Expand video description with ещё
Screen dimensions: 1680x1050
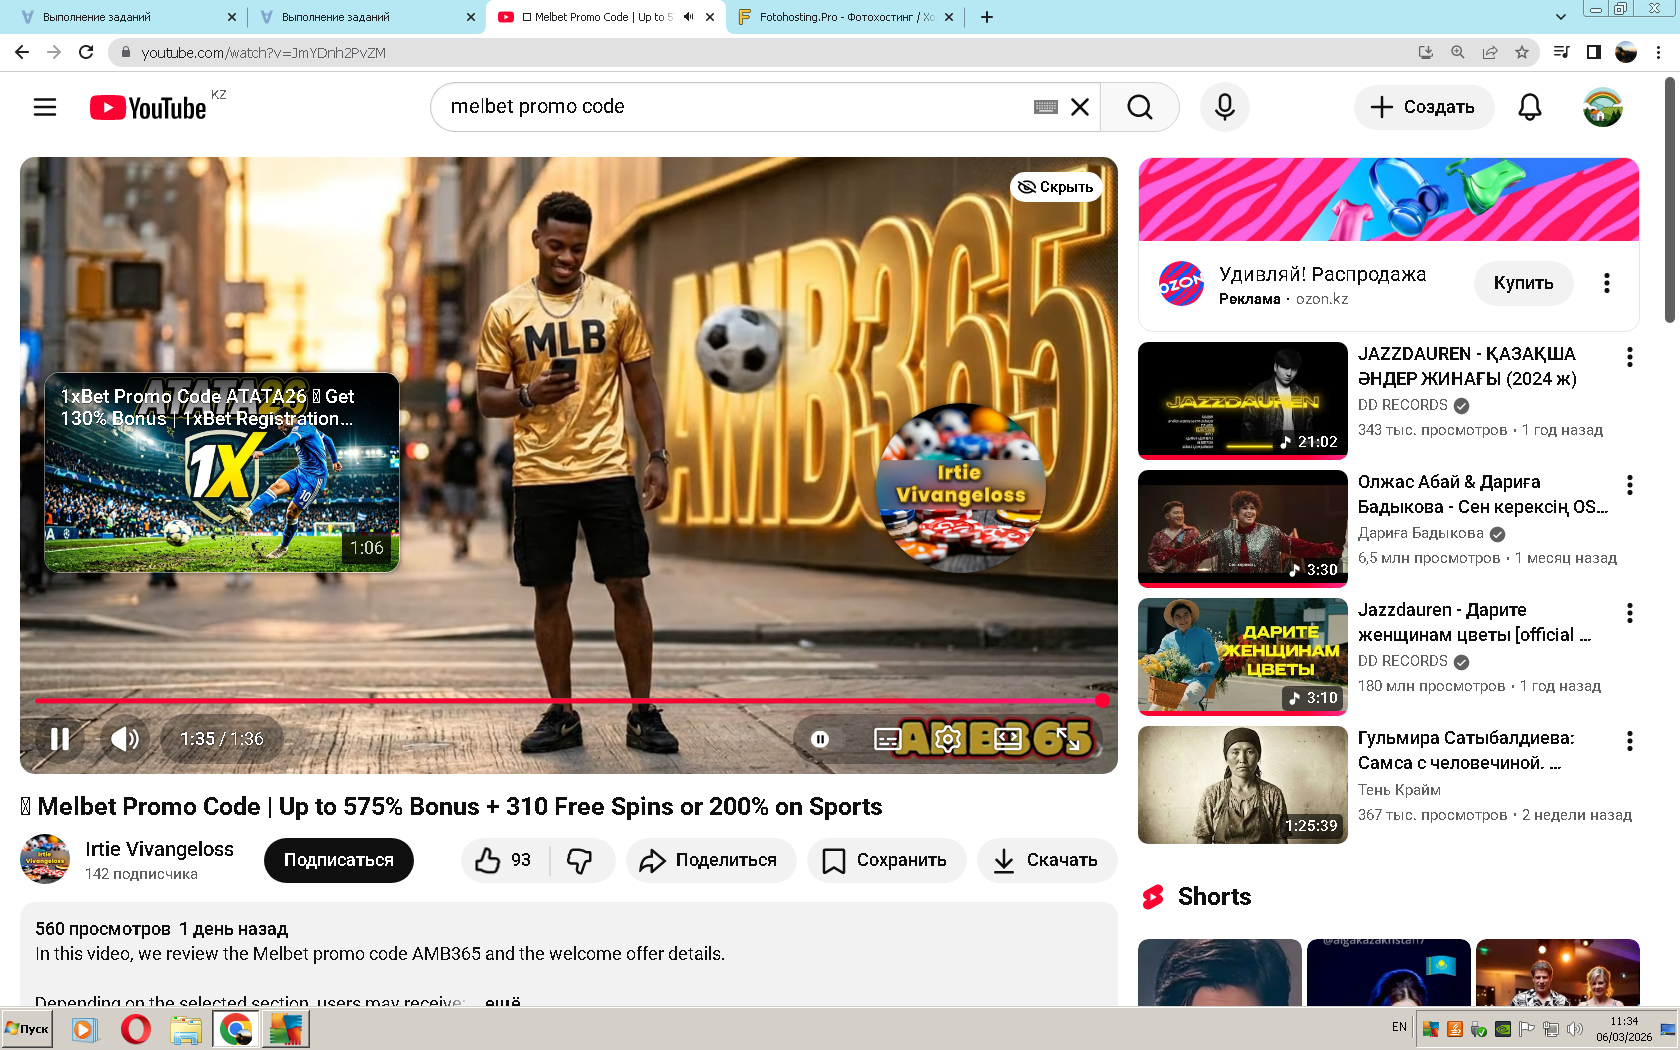click(503, 1000)
